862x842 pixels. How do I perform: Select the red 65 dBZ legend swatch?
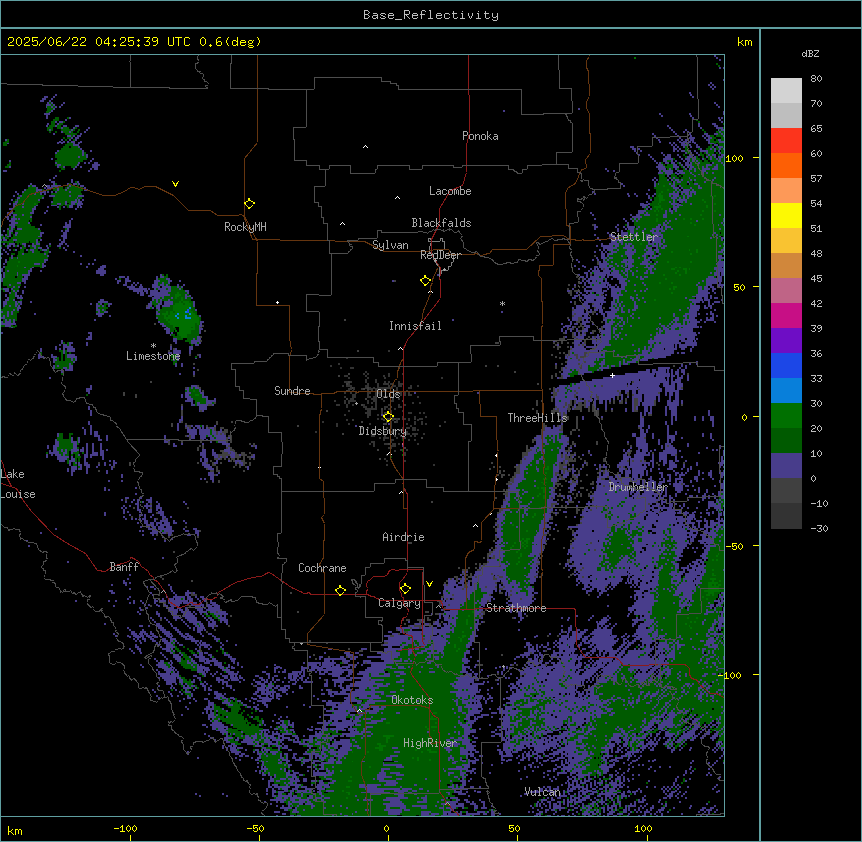coord(786,140)
